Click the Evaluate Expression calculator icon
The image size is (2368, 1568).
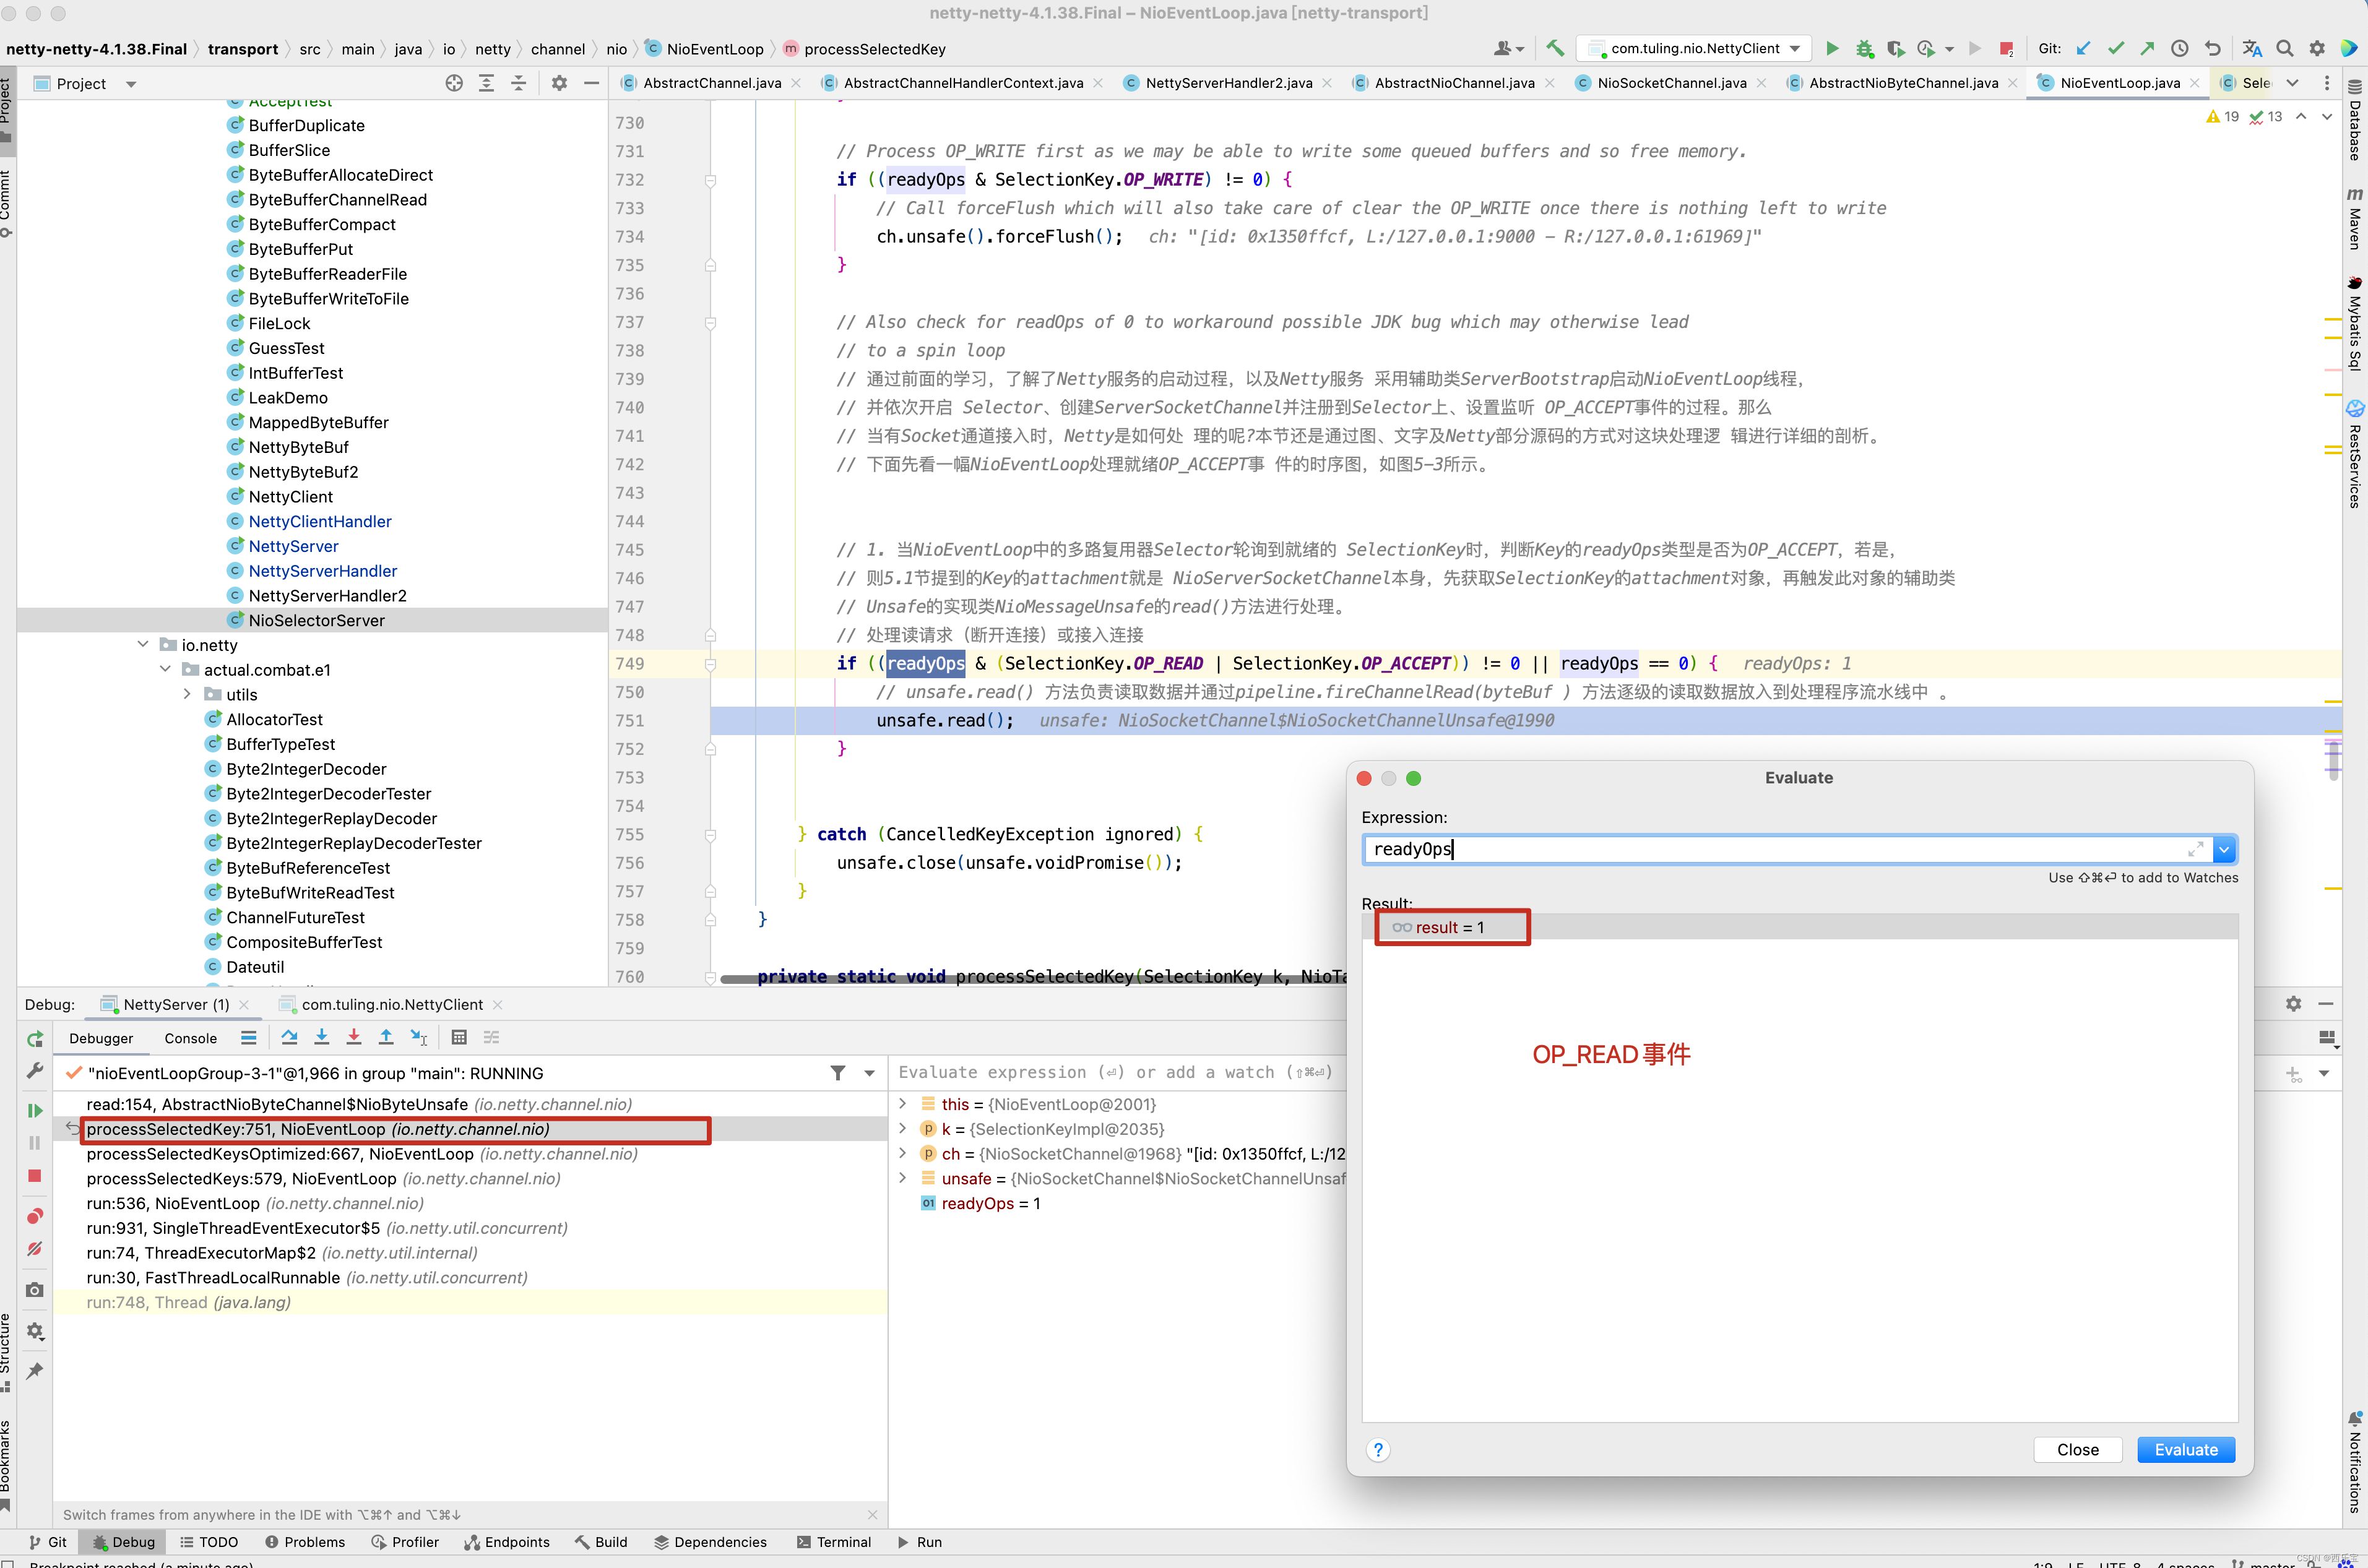point(459,1037)
